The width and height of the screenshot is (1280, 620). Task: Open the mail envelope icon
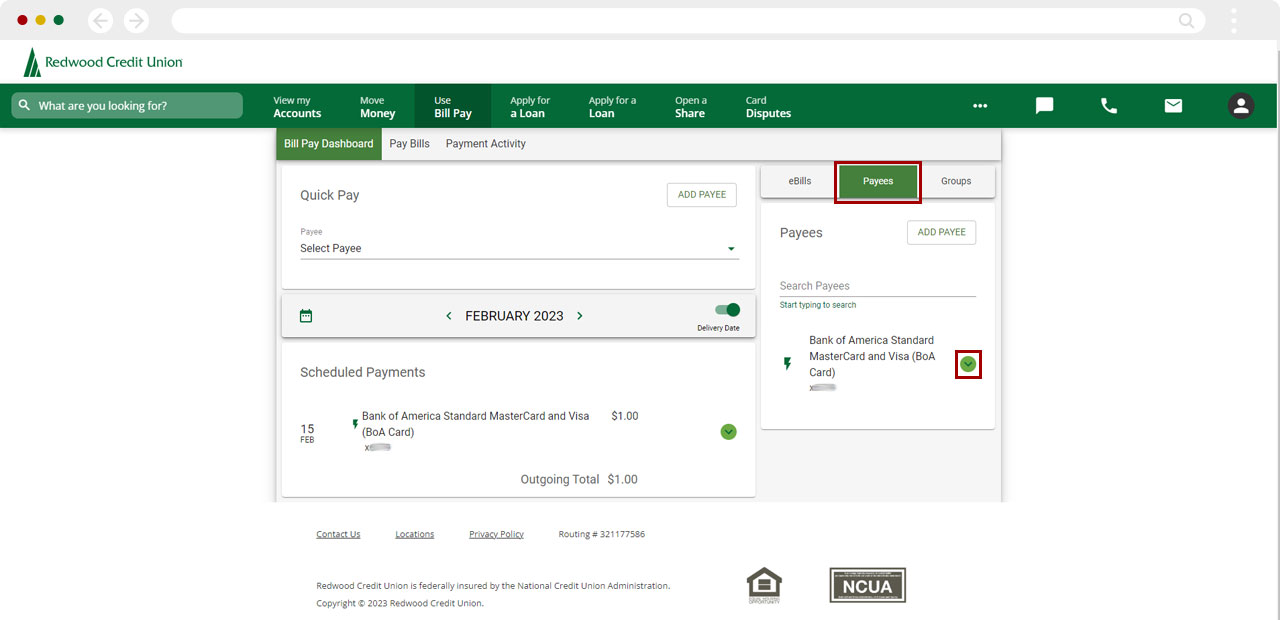pyautogui.click(x=1173, y=106)
